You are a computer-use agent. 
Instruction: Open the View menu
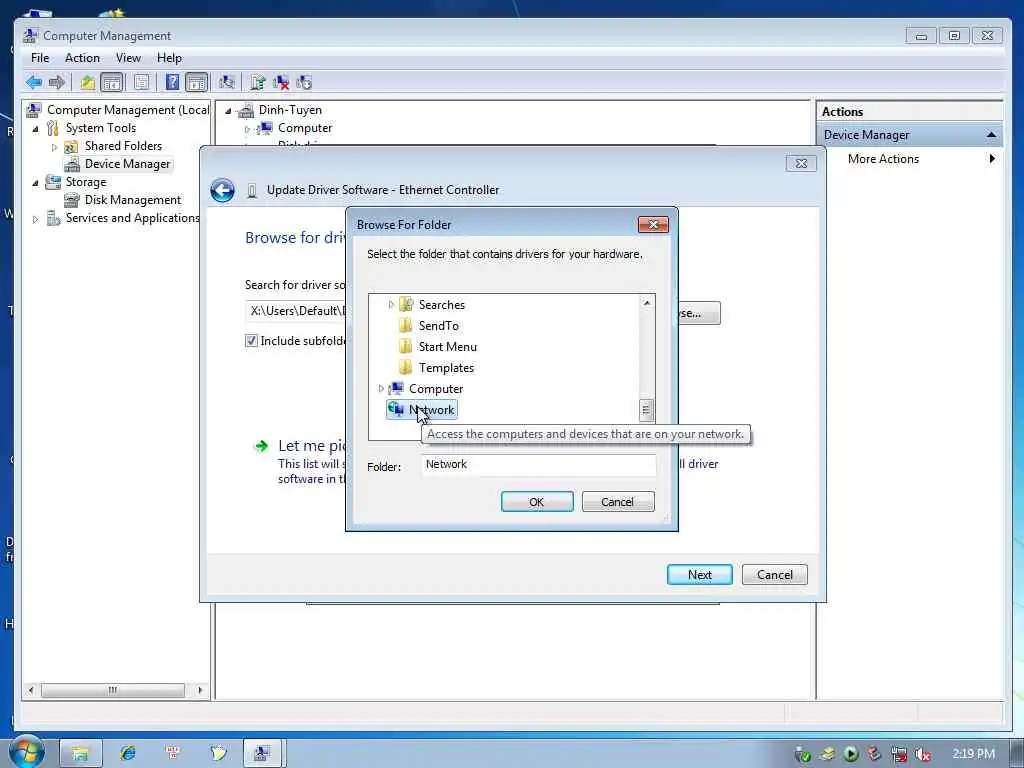[x=128, y=58]
